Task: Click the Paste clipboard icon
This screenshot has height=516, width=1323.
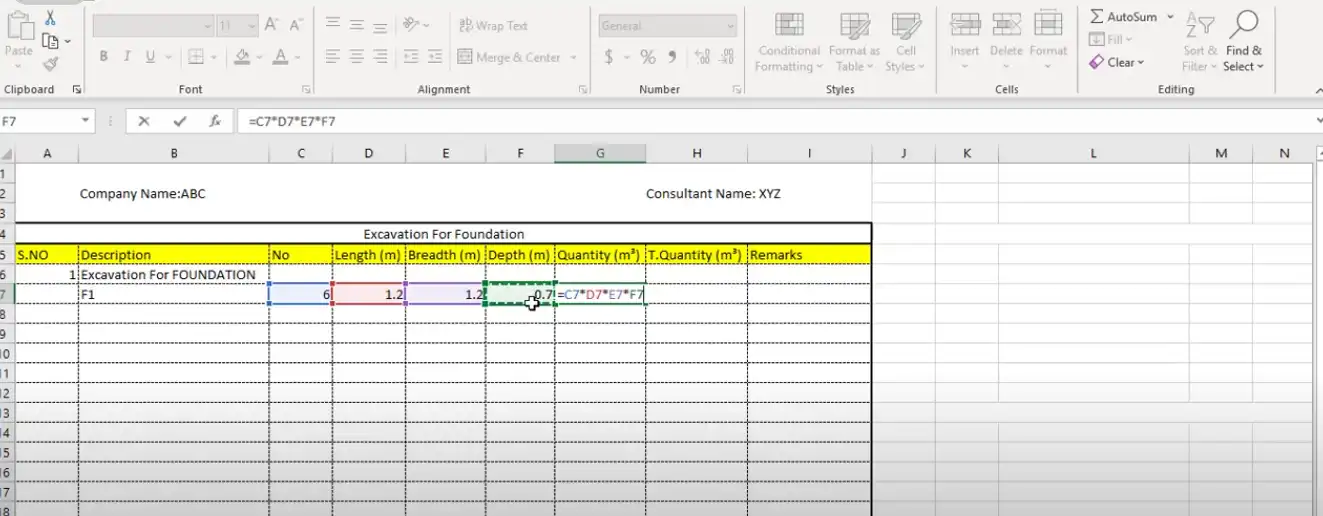Action: (19, 27)
